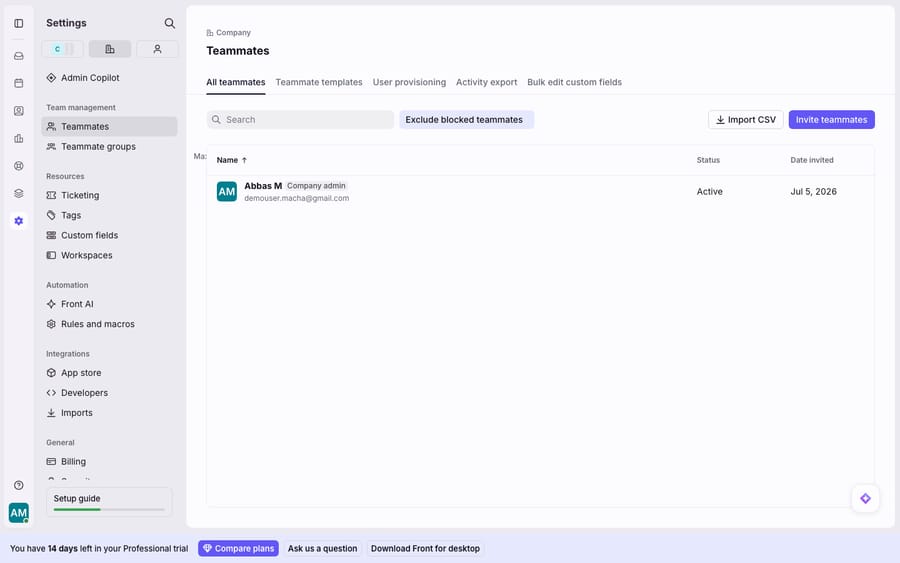900x563 pixels.
Task: Click demouser.macha@gmail.com email text
Action: pyautogui.click(x=297, y=198)
